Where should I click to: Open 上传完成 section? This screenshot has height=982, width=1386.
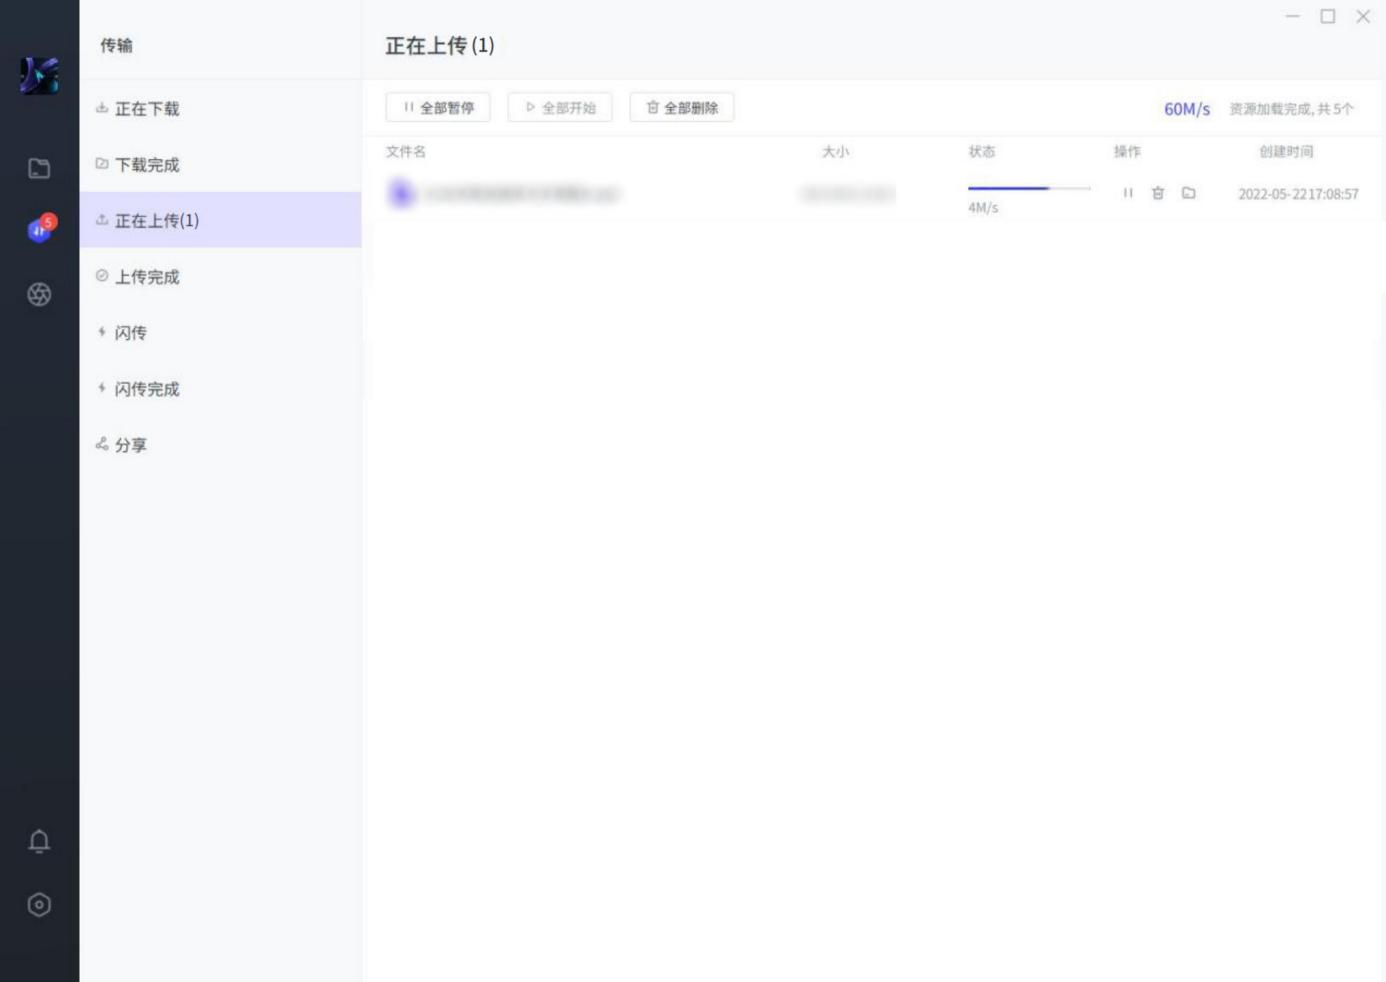point(147,277)
